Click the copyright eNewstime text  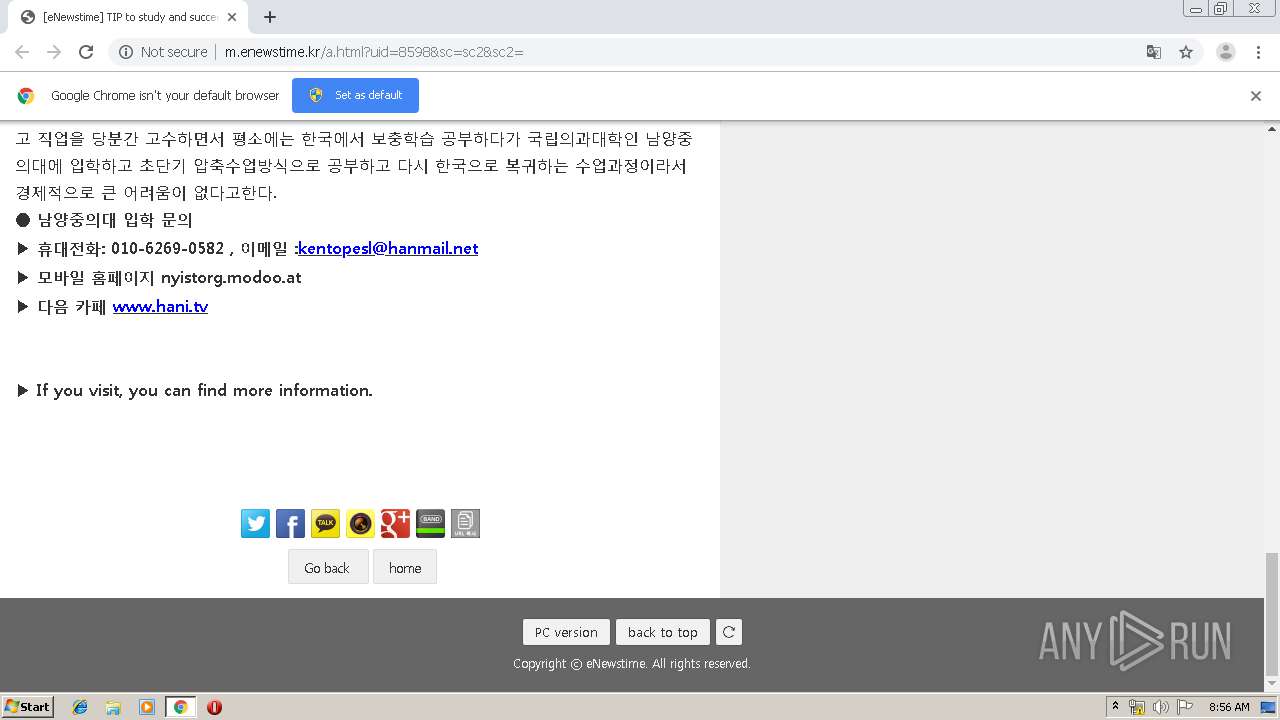click(631, 664)
